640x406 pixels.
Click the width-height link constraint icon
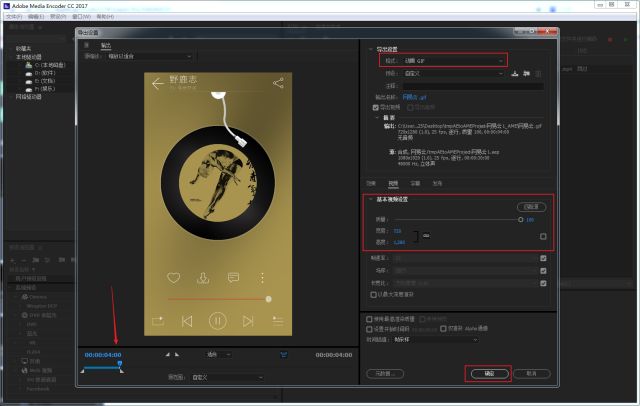(426, 236)
